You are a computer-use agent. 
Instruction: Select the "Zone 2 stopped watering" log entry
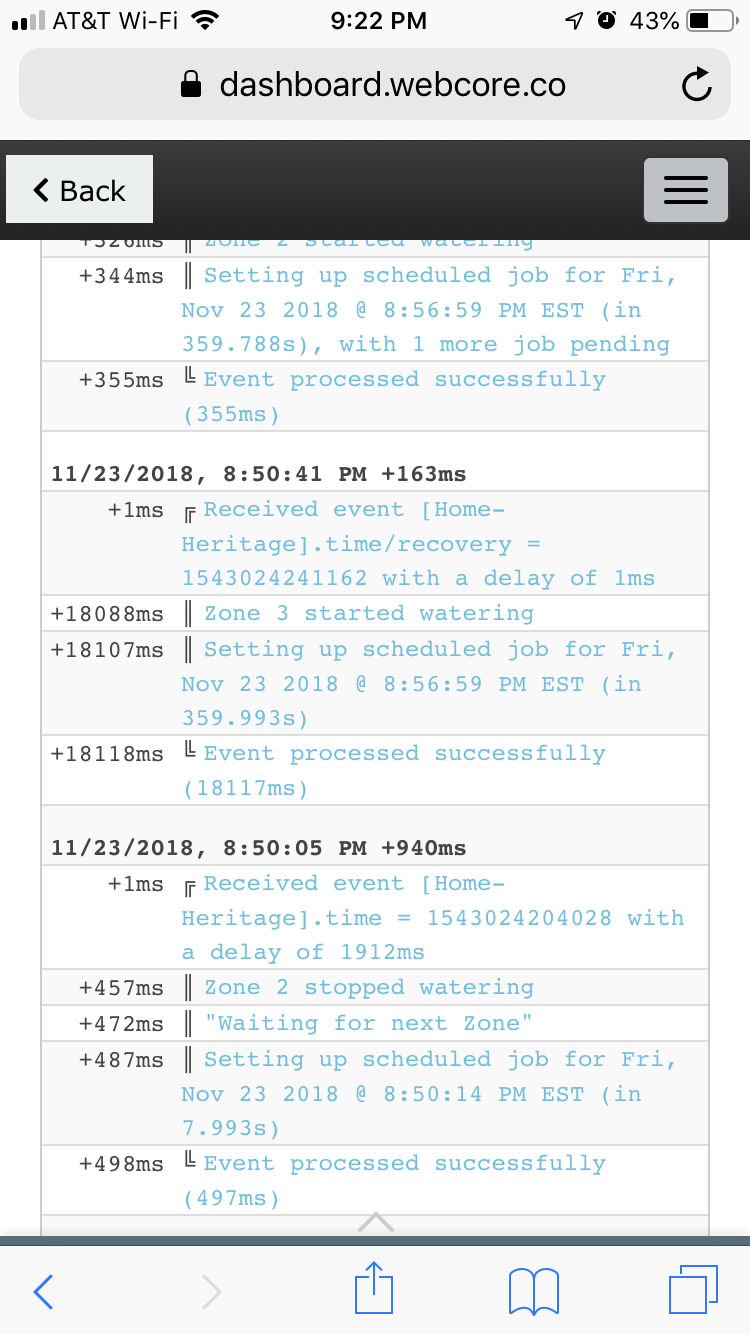[x=369, y=987]
